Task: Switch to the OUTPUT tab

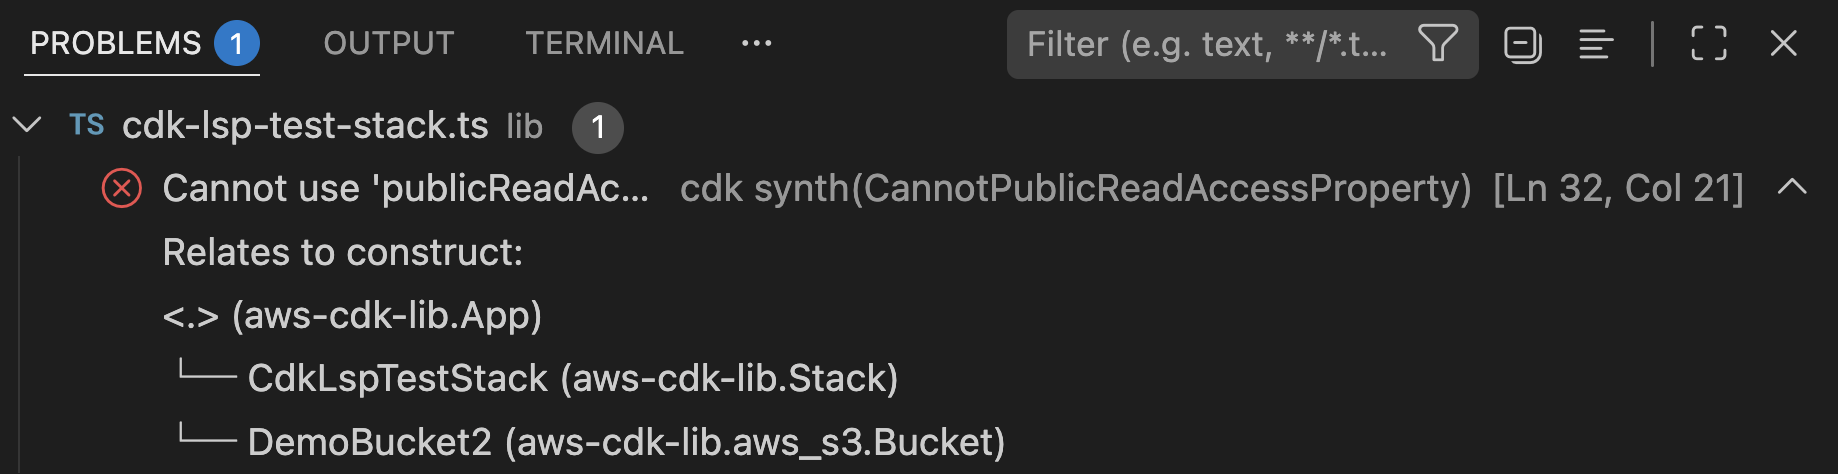Action: pyautogui.click(x=389, y=44)
